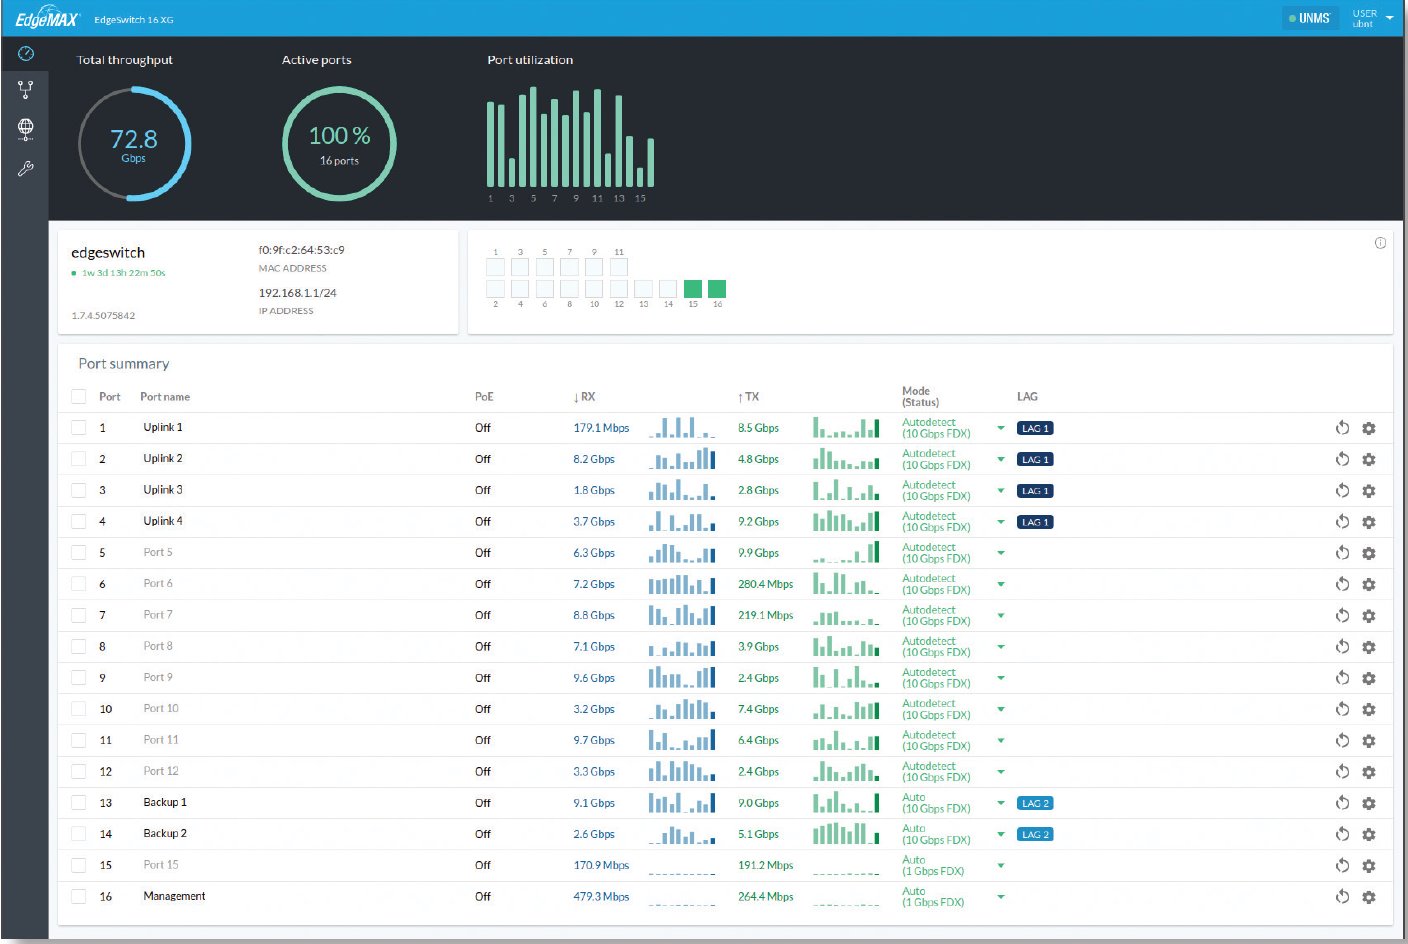Screen dimensions: 1408x944
Task: Click the info icon in port panel
Action: [x=1380, y=243]
